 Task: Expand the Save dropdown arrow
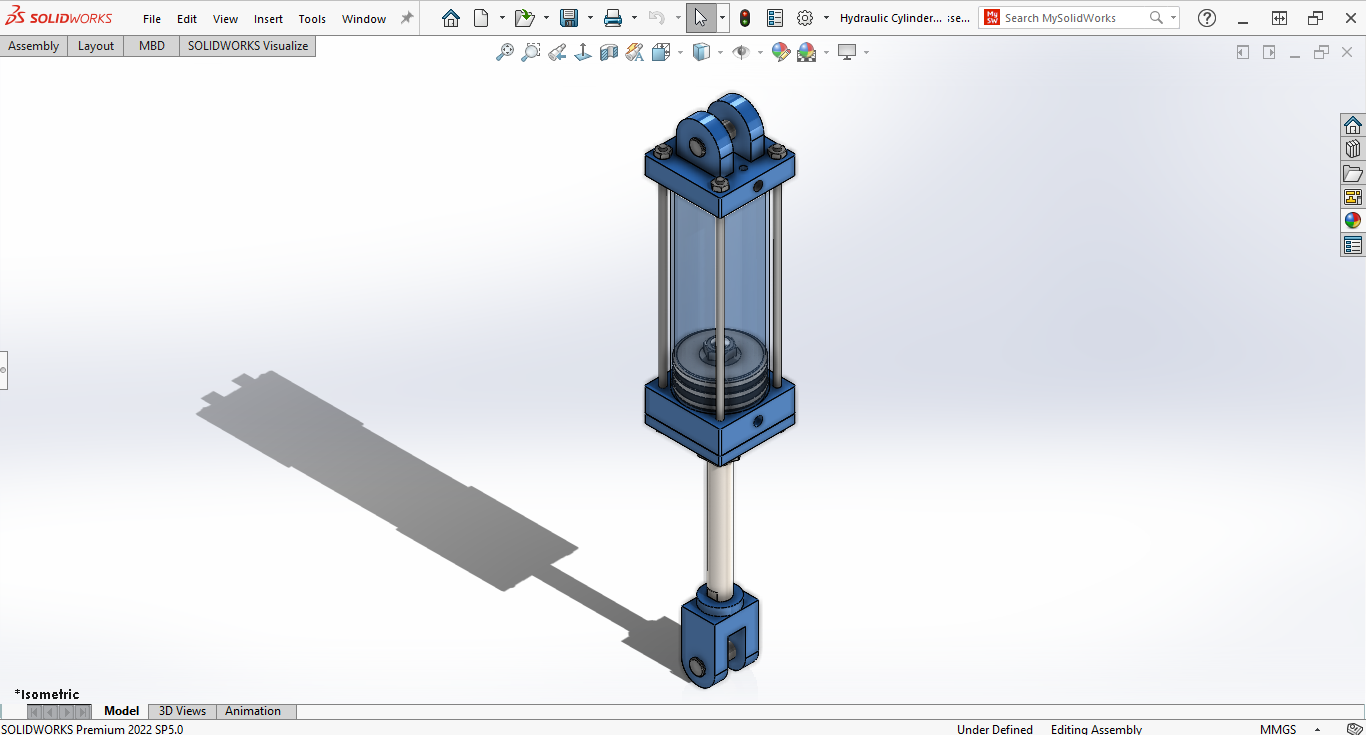click(x=590, y=18)
